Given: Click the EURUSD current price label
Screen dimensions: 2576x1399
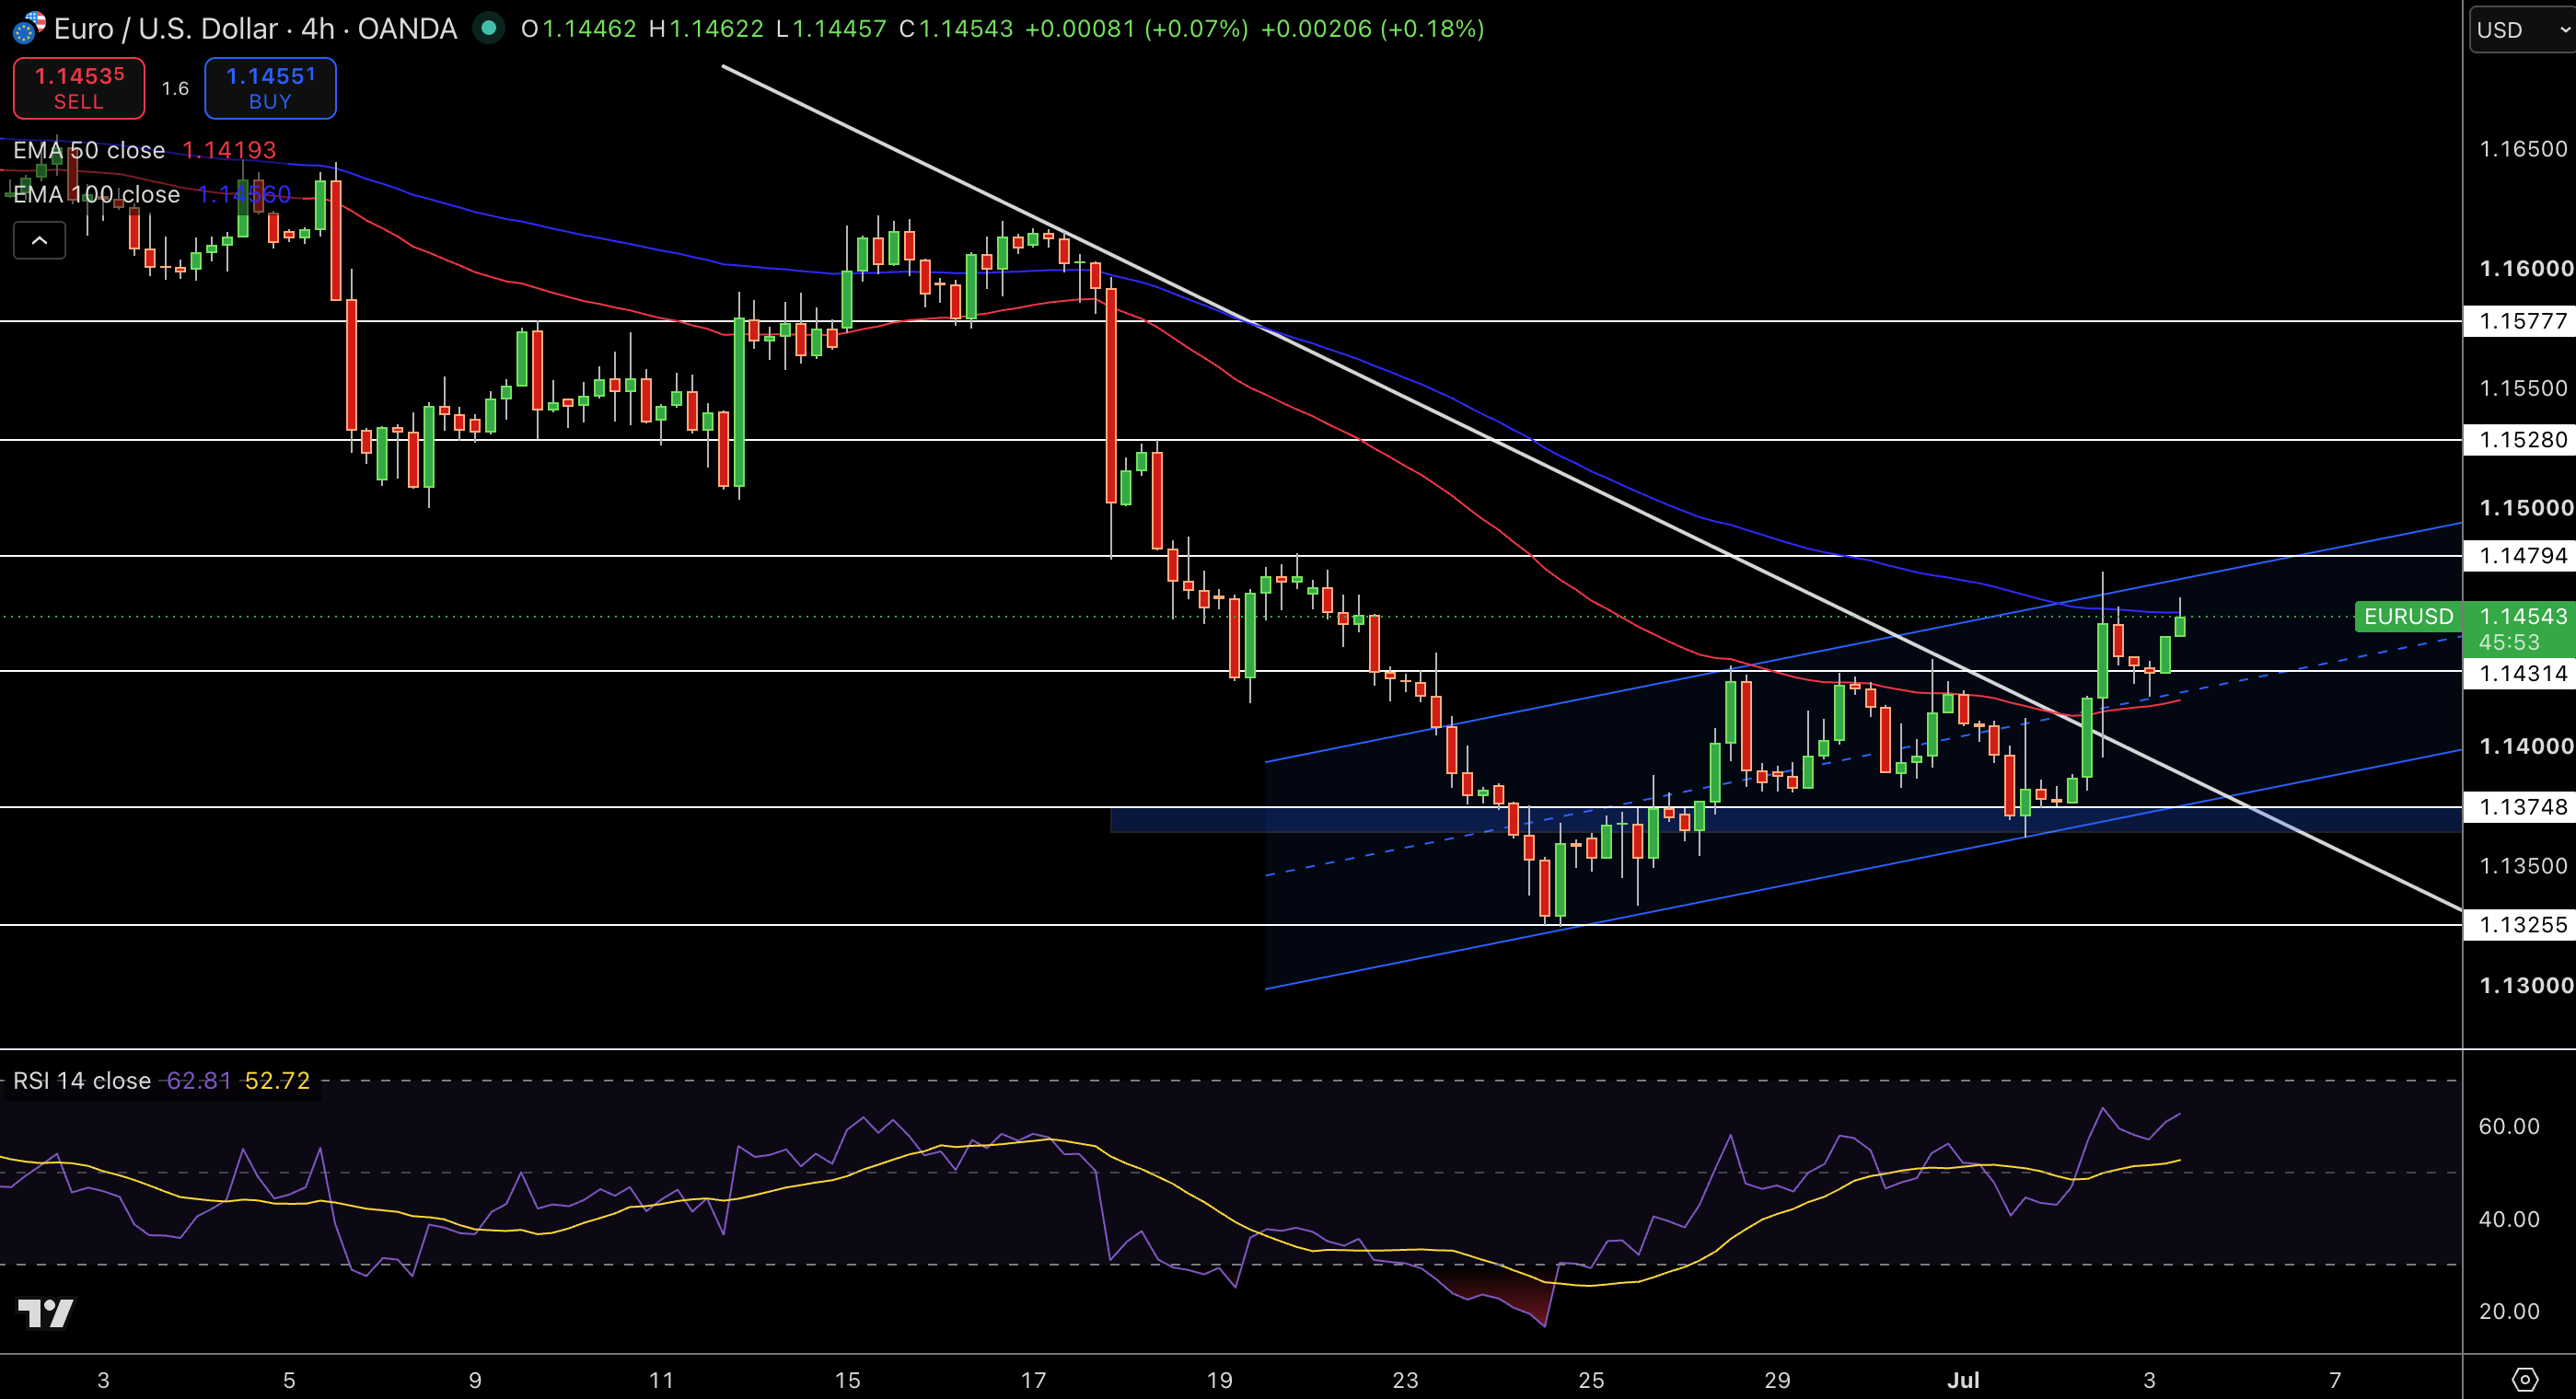Looking at the screenshot, I should pyautogui.click(x=2408, y=616).
